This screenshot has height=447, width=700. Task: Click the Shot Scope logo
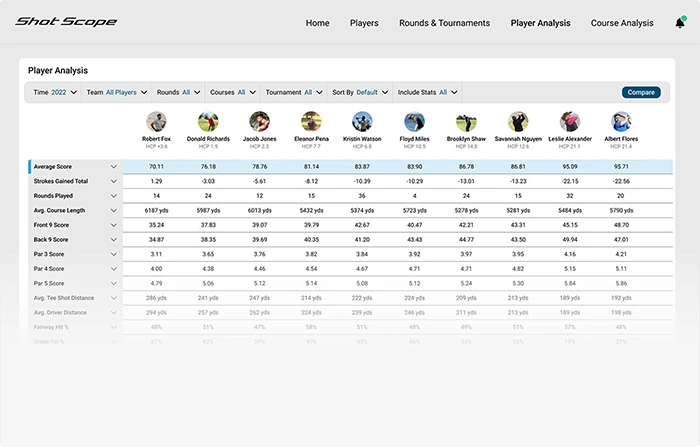click(x=66, y=21)
